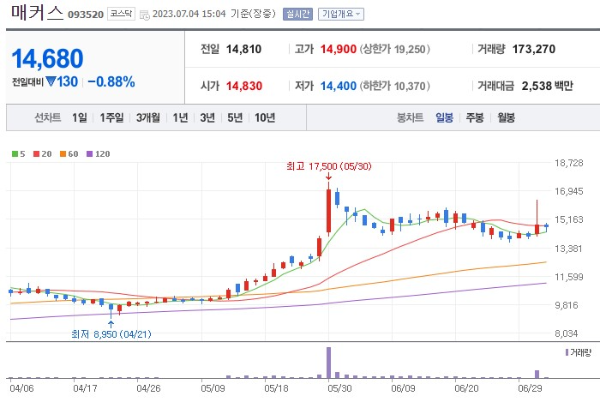The height and width of the screenshot is (407, 600).
Task: Click the 전일 value 14,810
Action: click(244, 49)
